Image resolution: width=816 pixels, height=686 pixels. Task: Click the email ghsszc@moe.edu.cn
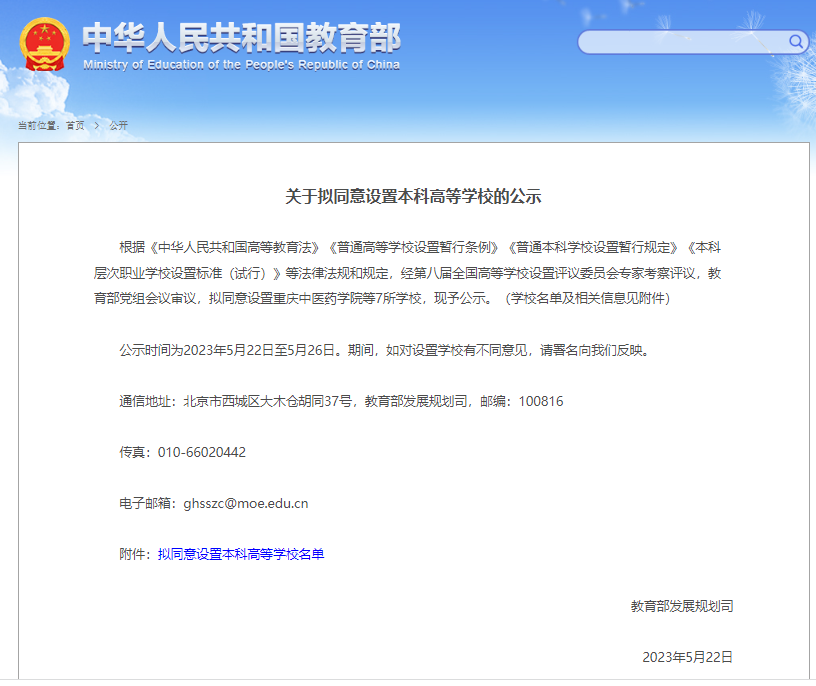tap(246, 503)
